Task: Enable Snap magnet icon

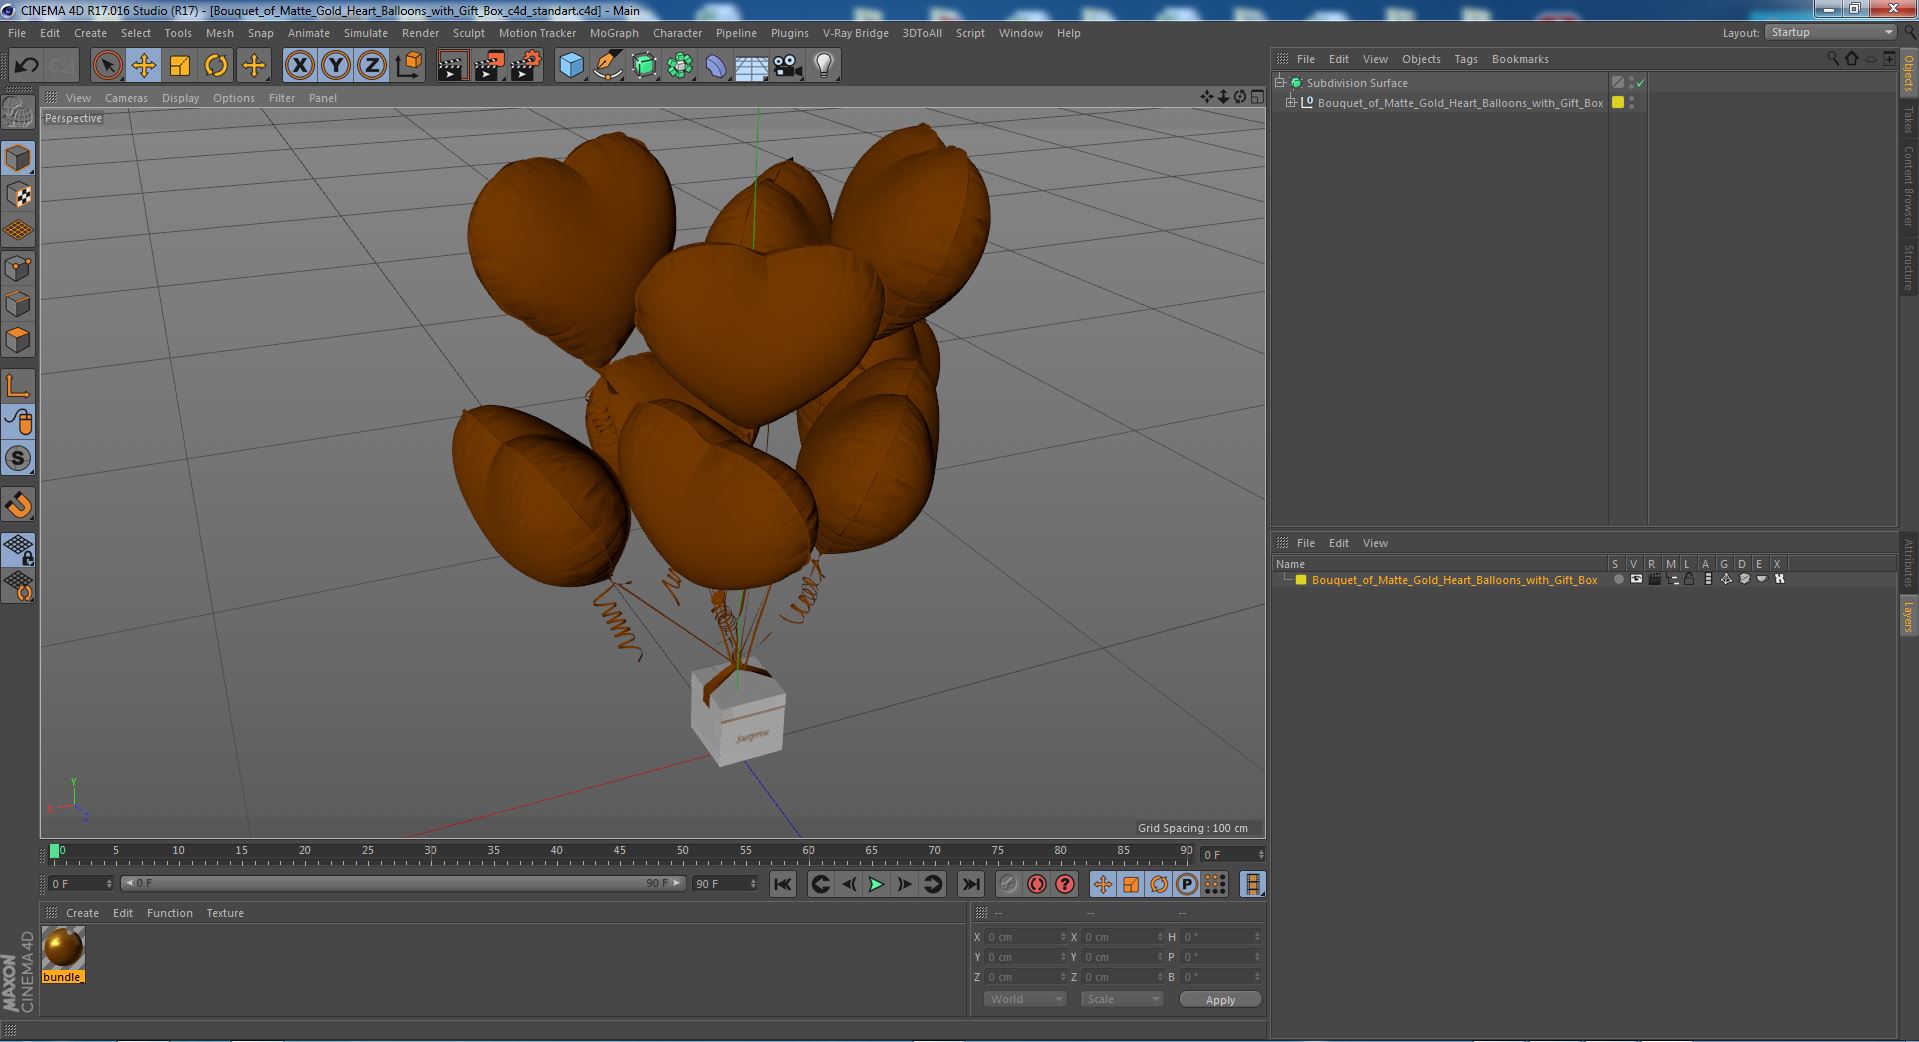Action: coord(18,505)
